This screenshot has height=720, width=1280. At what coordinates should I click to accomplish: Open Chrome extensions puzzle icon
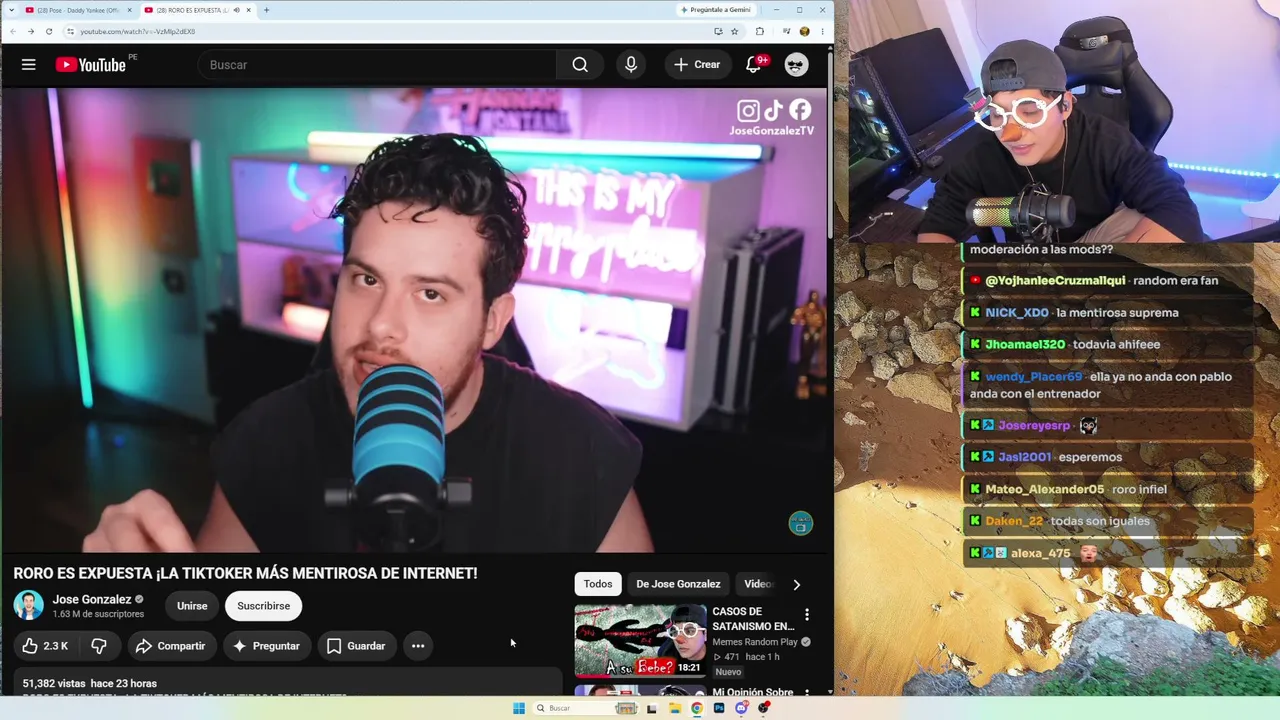[x=760, y=31]
